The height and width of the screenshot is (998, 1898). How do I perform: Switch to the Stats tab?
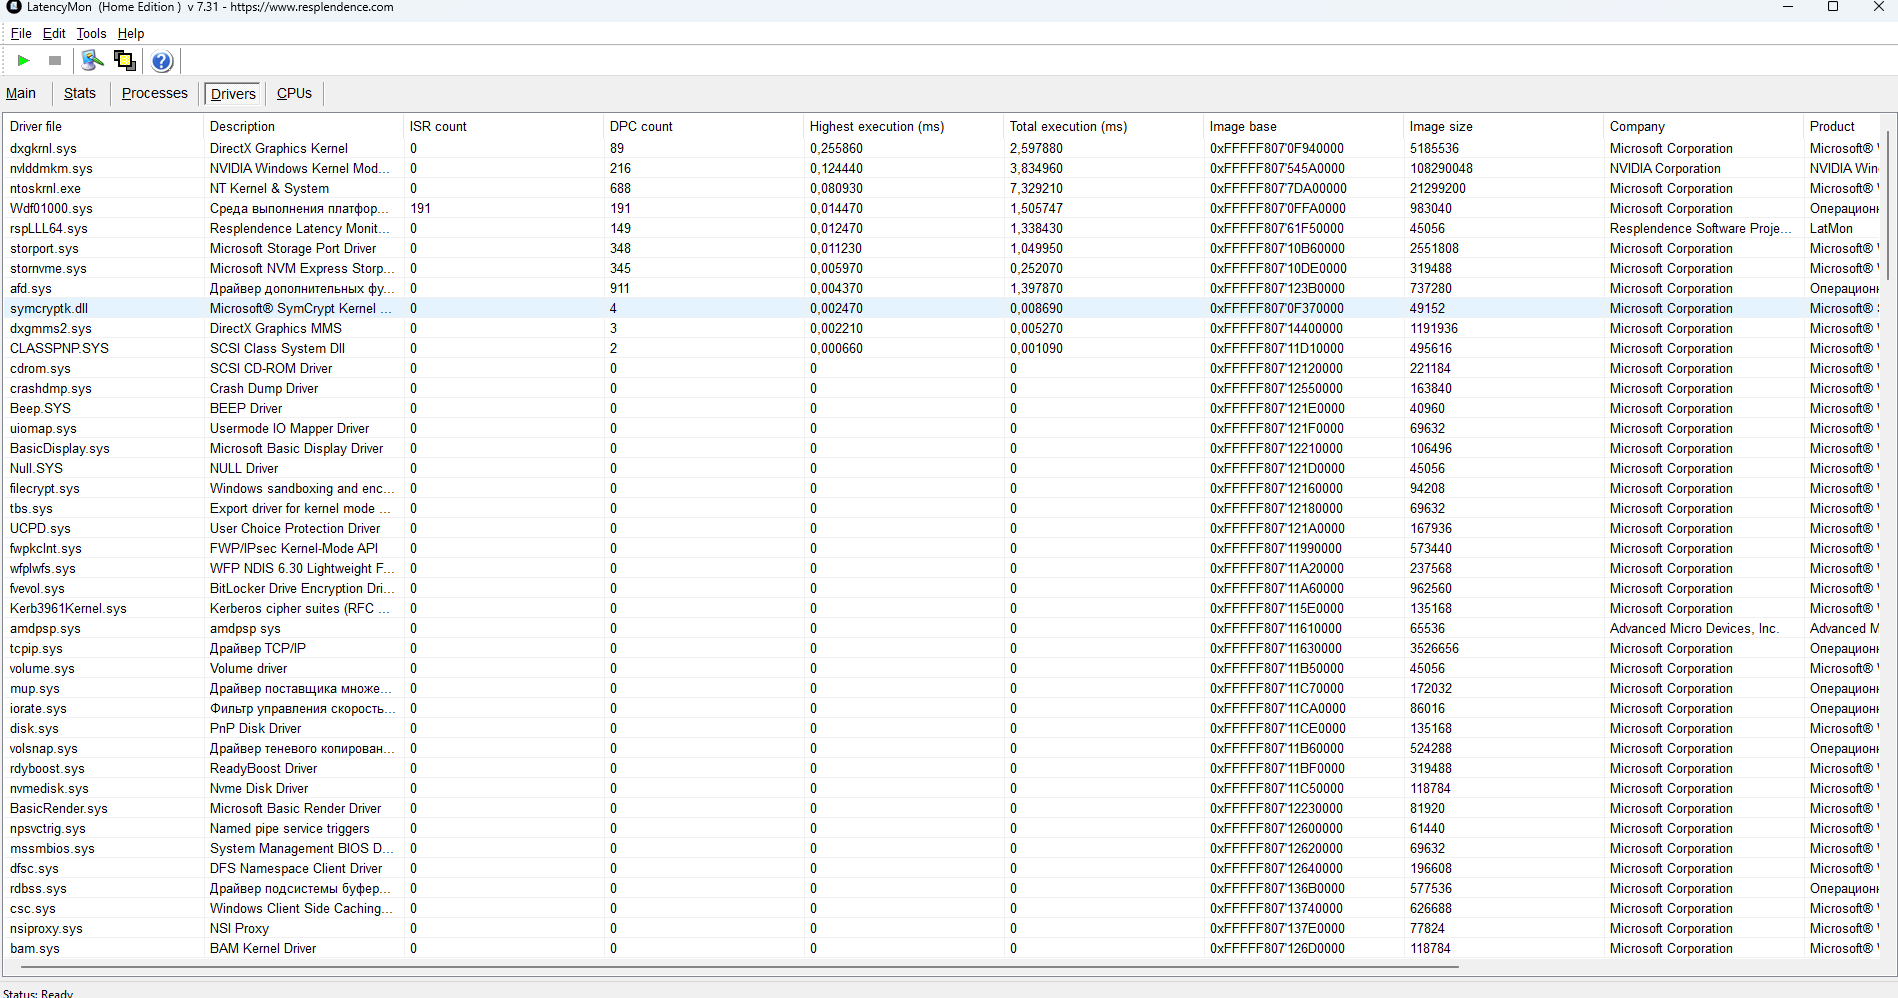80,93
